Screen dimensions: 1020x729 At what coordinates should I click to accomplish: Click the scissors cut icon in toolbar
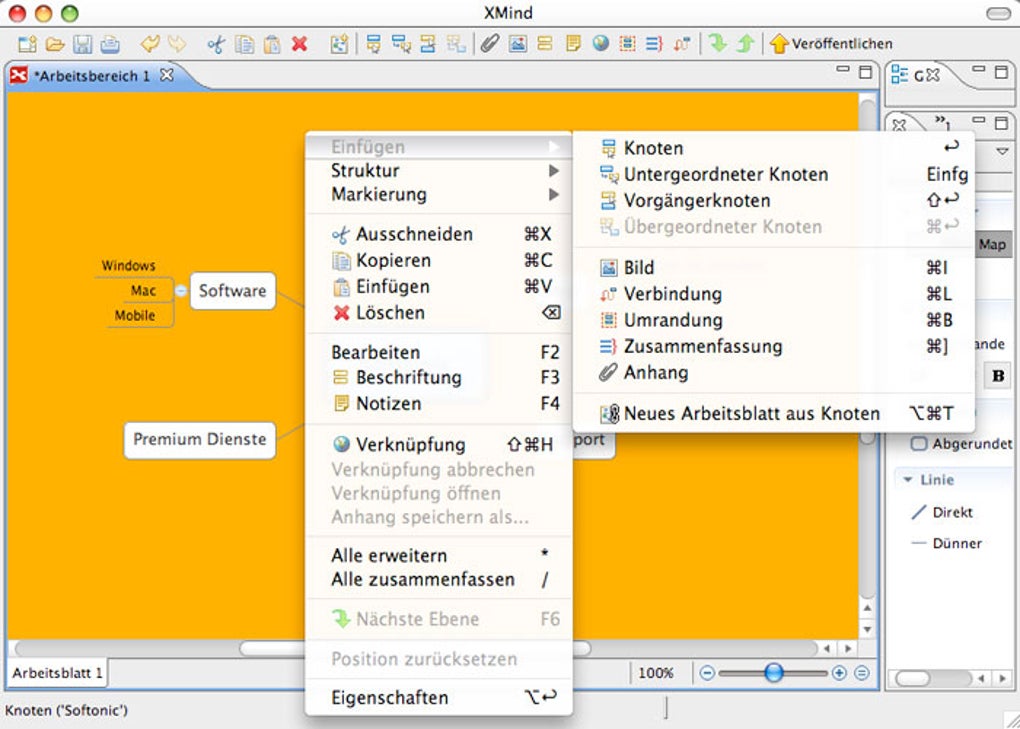click(x=216, y=44)
